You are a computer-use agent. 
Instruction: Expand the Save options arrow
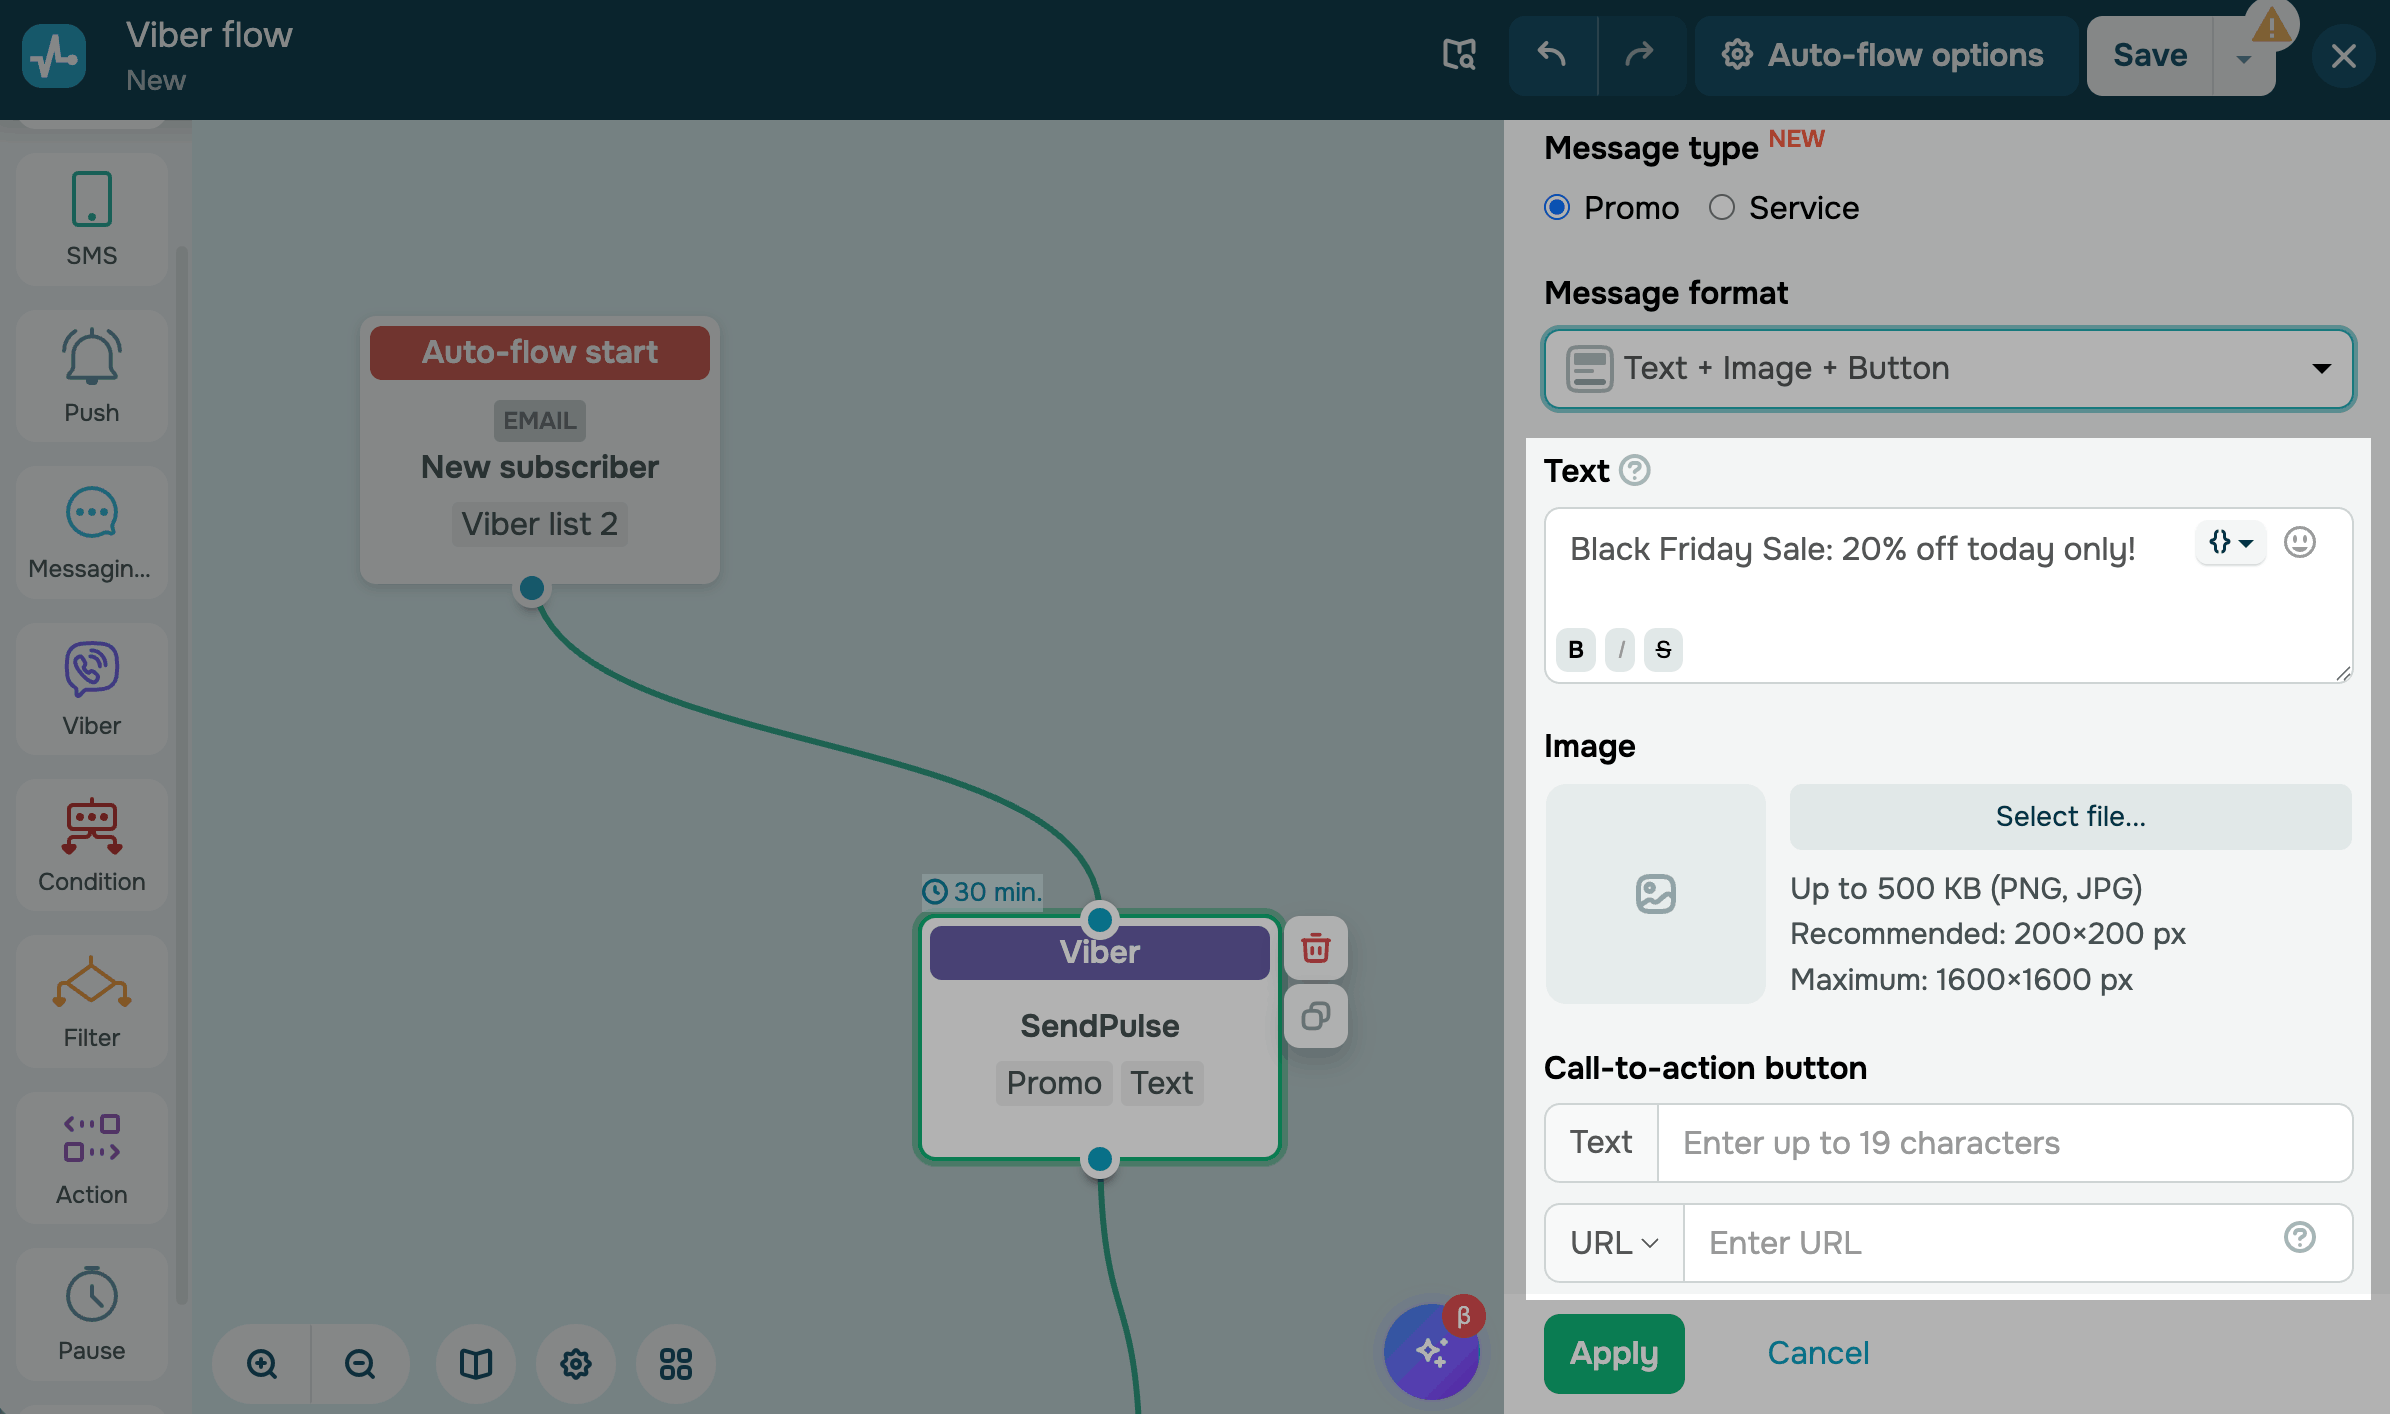pos(2243,59)
